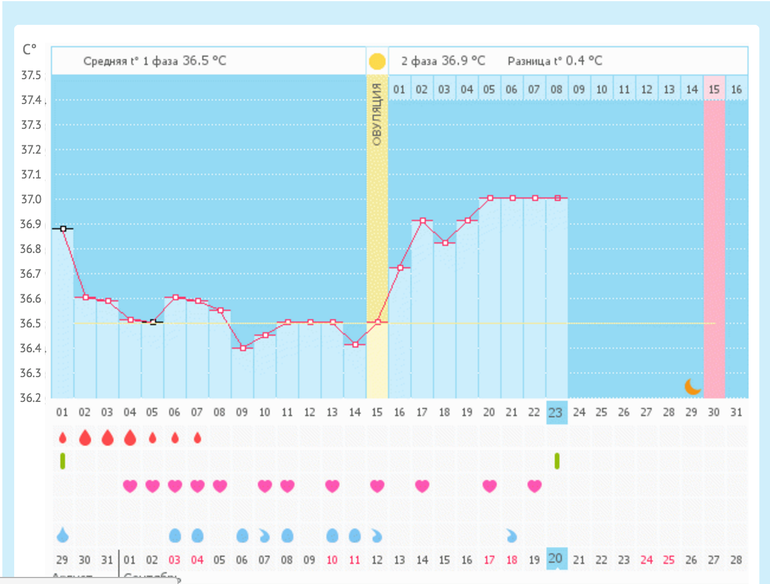Select the small blood drop under cycle day 05
The width and height of the screenshot is (770, 584).
click(152, 437)
